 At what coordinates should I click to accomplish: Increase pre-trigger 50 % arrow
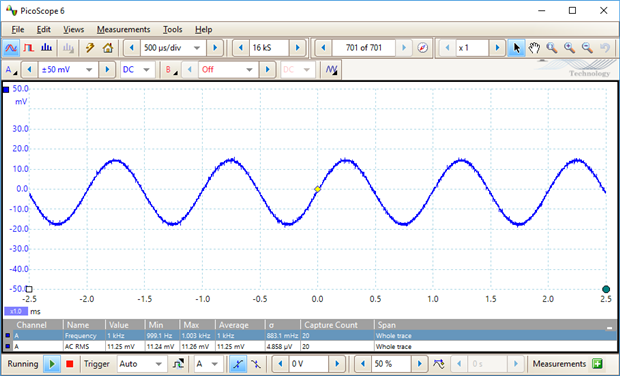click(x=420, y=364)
